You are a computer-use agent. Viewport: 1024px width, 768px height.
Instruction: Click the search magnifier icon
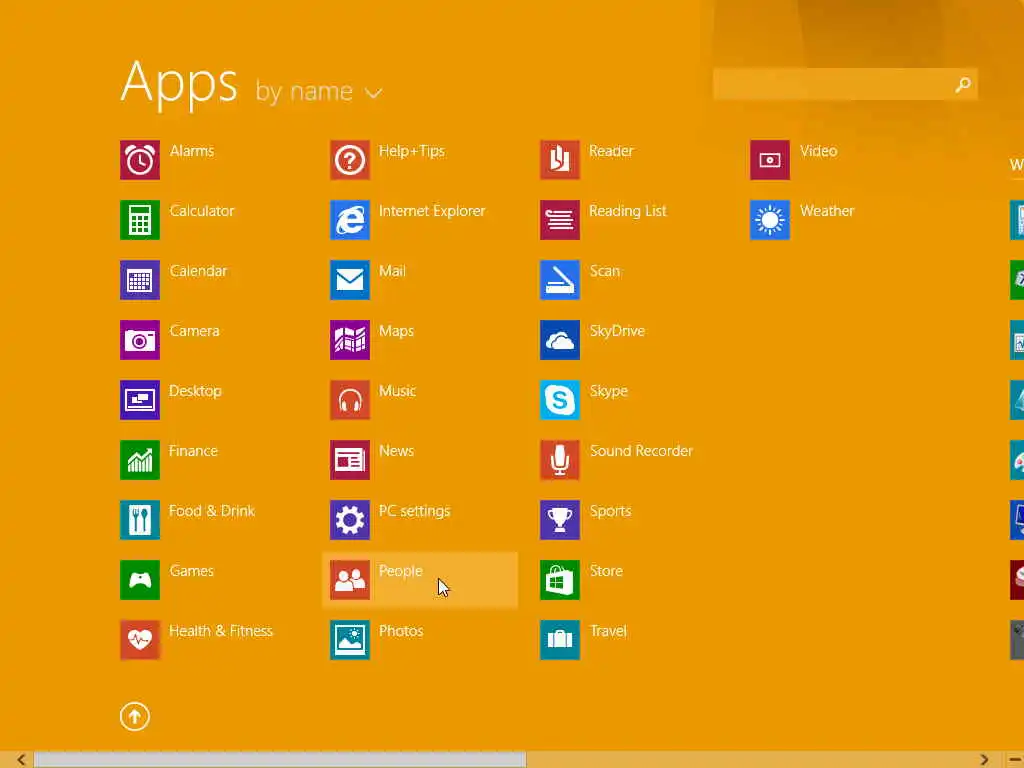963,84
